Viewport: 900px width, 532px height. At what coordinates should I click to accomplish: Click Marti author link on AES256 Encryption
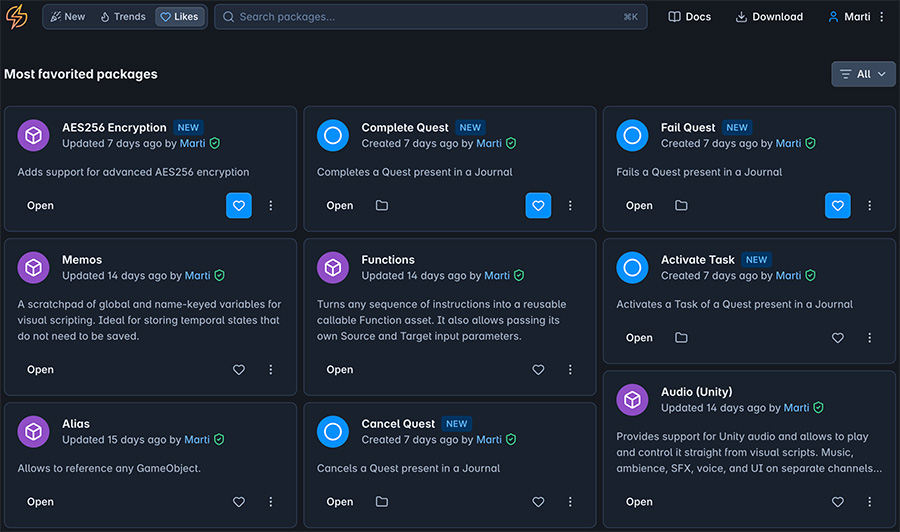(x=192, y=143)
